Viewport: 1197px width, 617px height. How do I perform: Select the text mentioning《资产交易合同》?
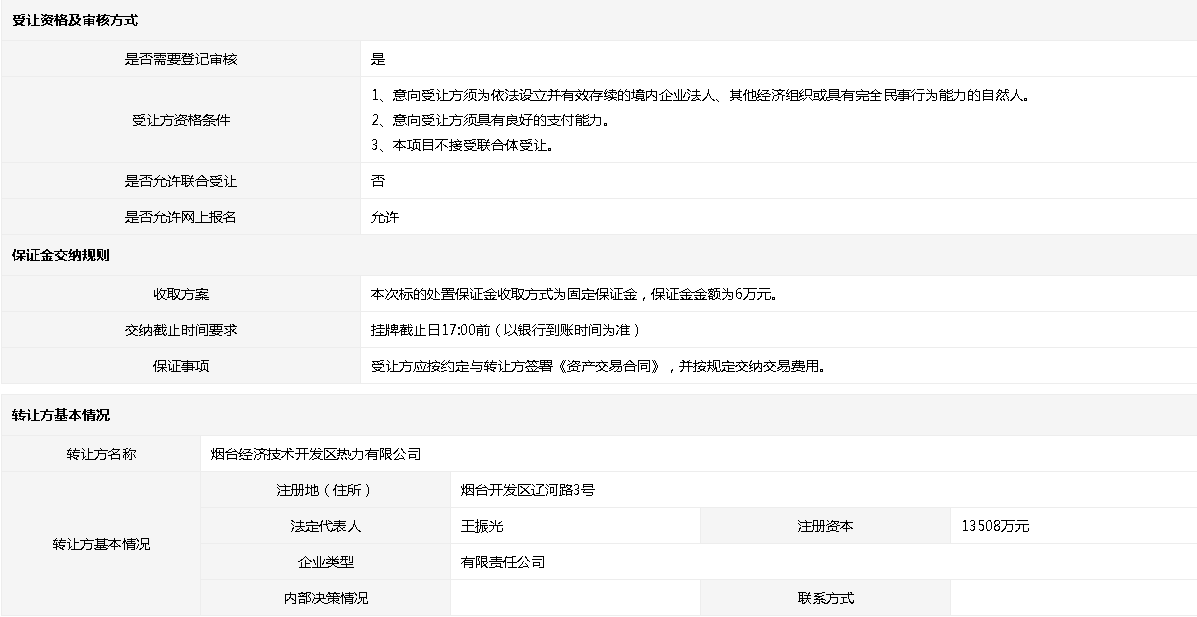pos(598,366)
